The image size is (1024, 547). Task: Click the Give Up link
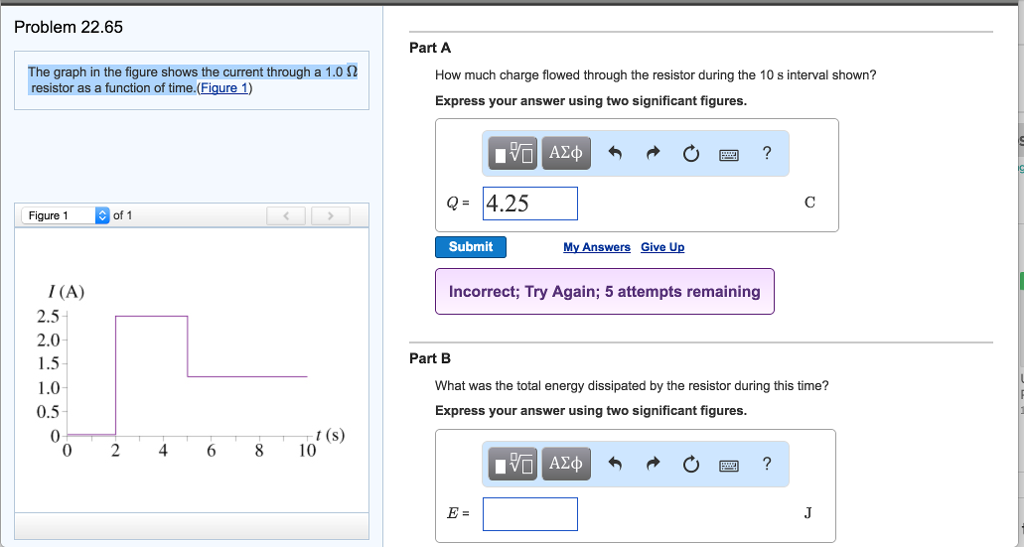click(662, 247)
